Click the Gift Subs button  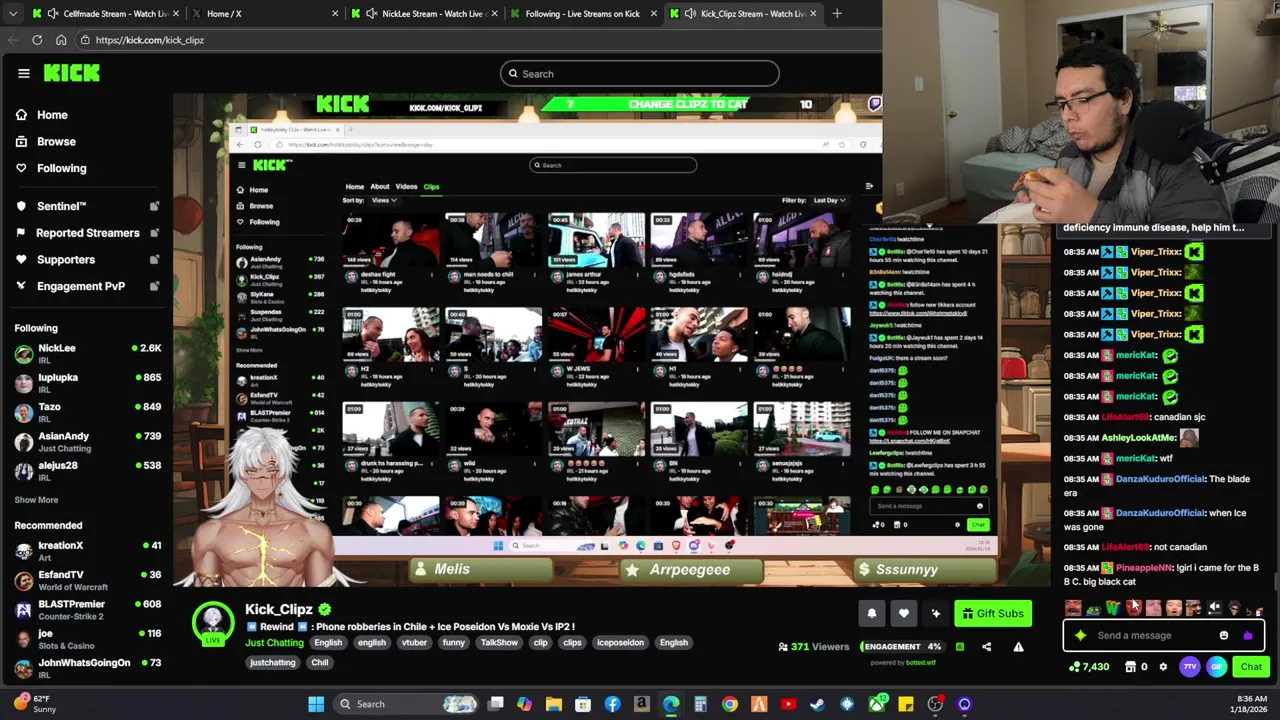pyautogui.click(x=993, y=614)
